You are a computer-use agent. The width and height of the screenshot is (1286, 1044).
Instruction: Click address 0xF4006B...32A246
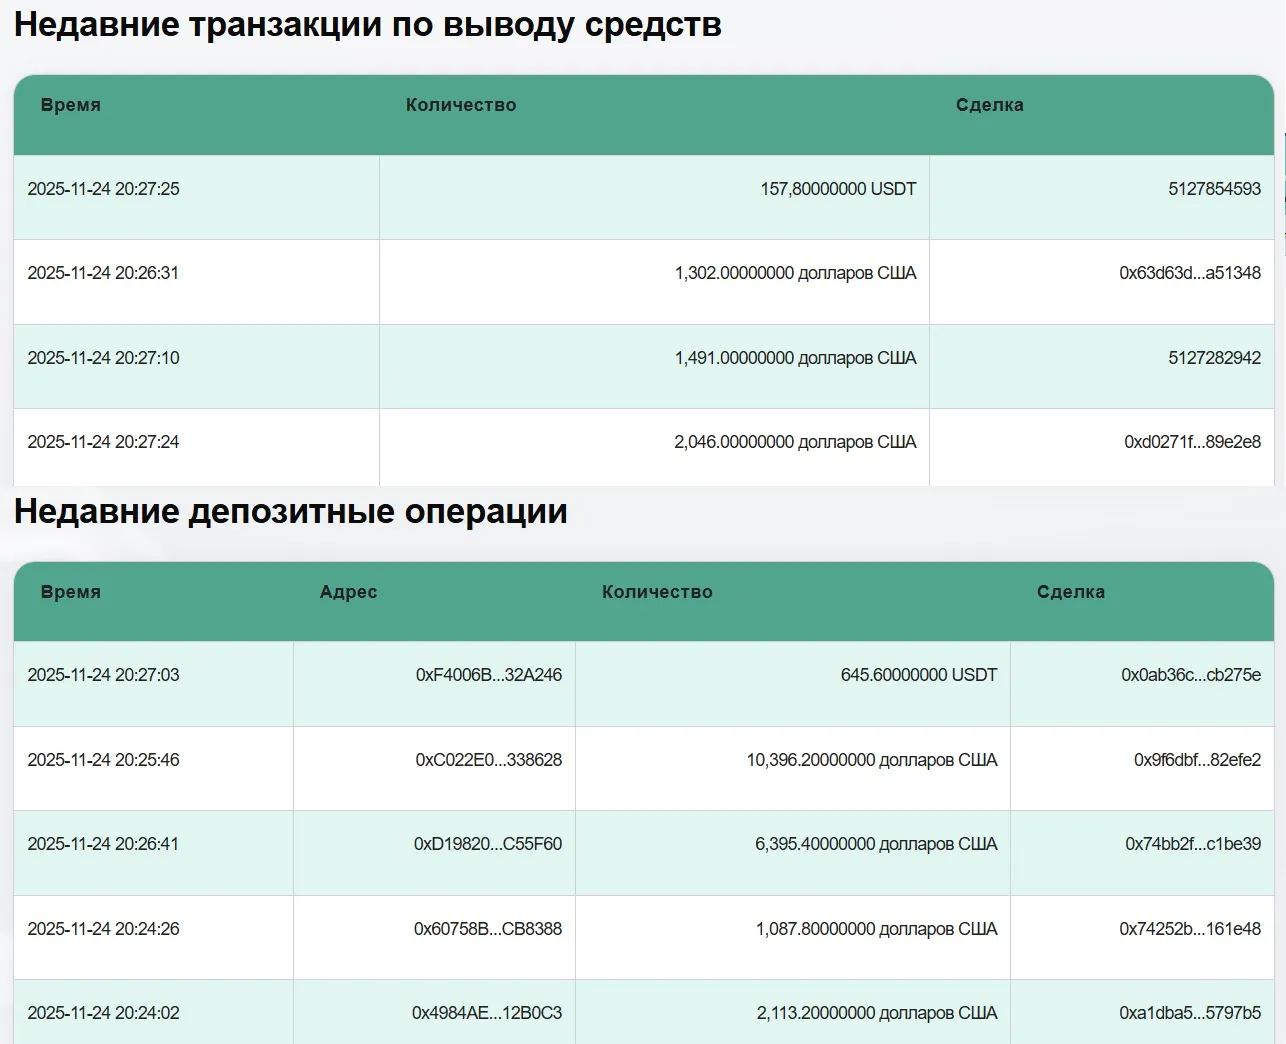pos(489,675)
